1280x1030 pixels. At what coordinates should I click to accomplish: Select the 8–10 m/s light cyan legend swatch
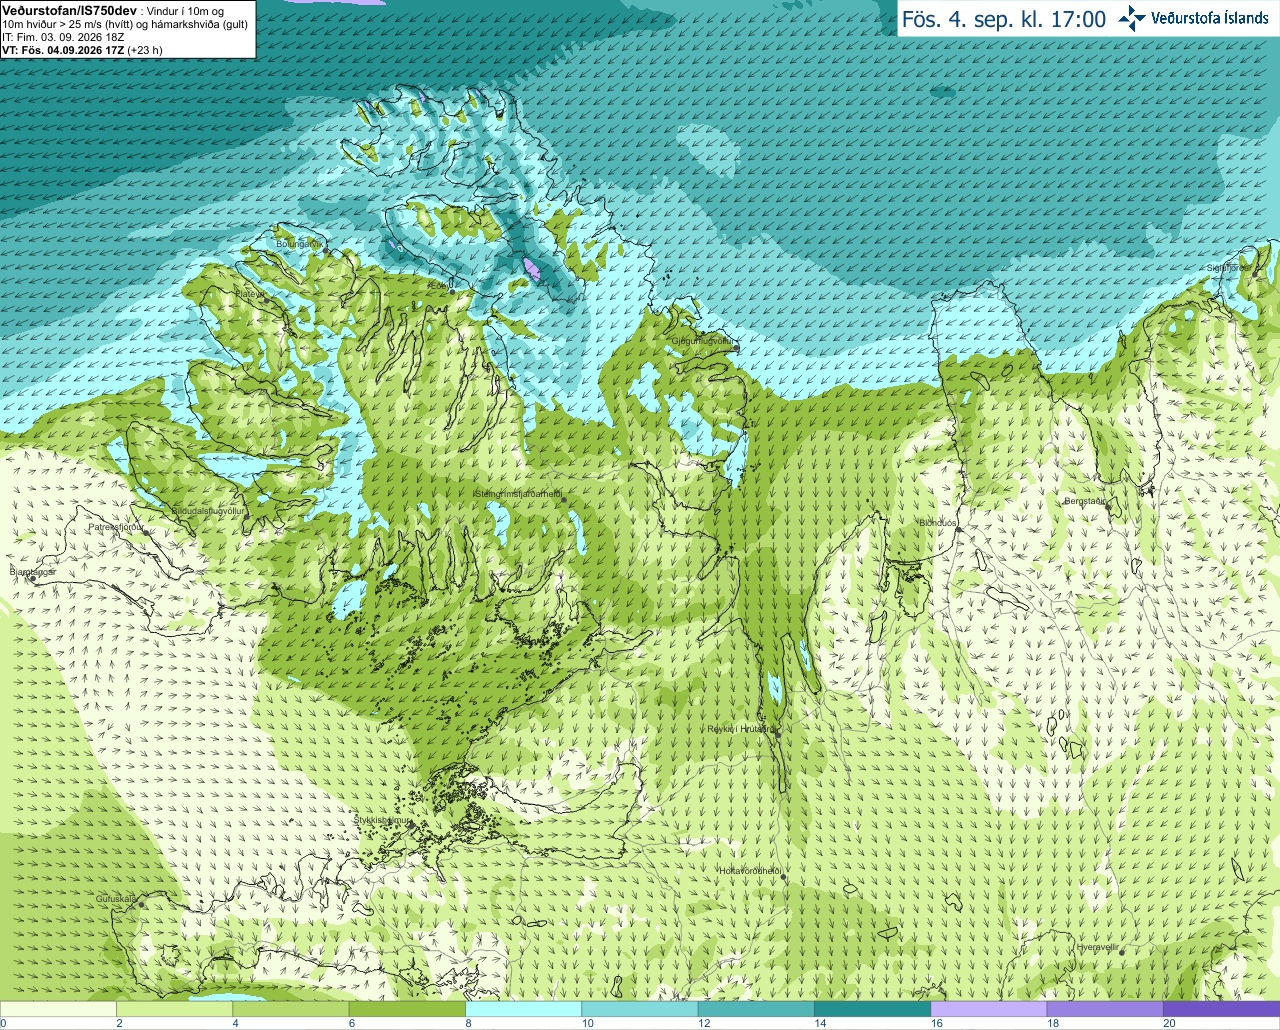523,1008
